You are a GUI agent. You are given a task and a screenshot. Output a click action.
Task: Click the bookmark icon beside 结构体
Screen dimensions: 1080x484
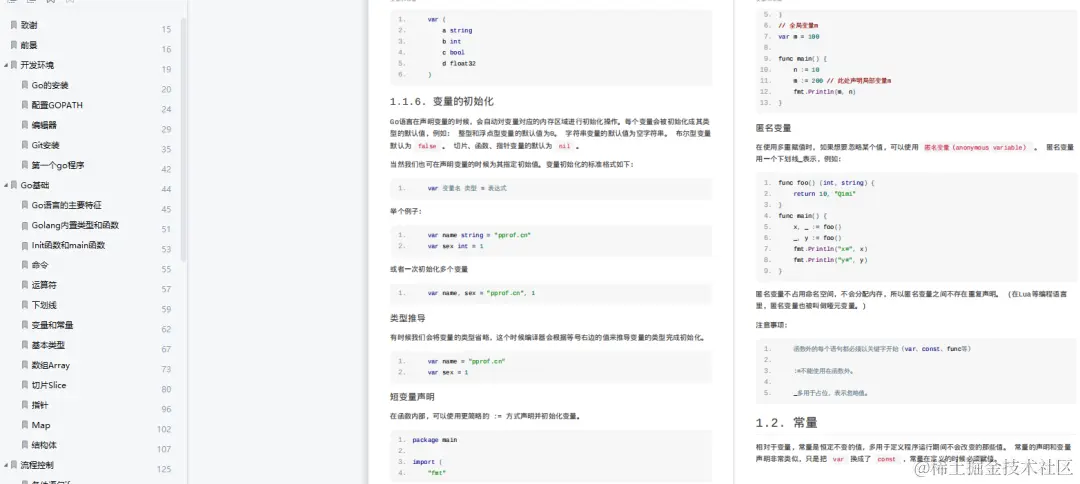pyautogui.click(x=25, y=445)
